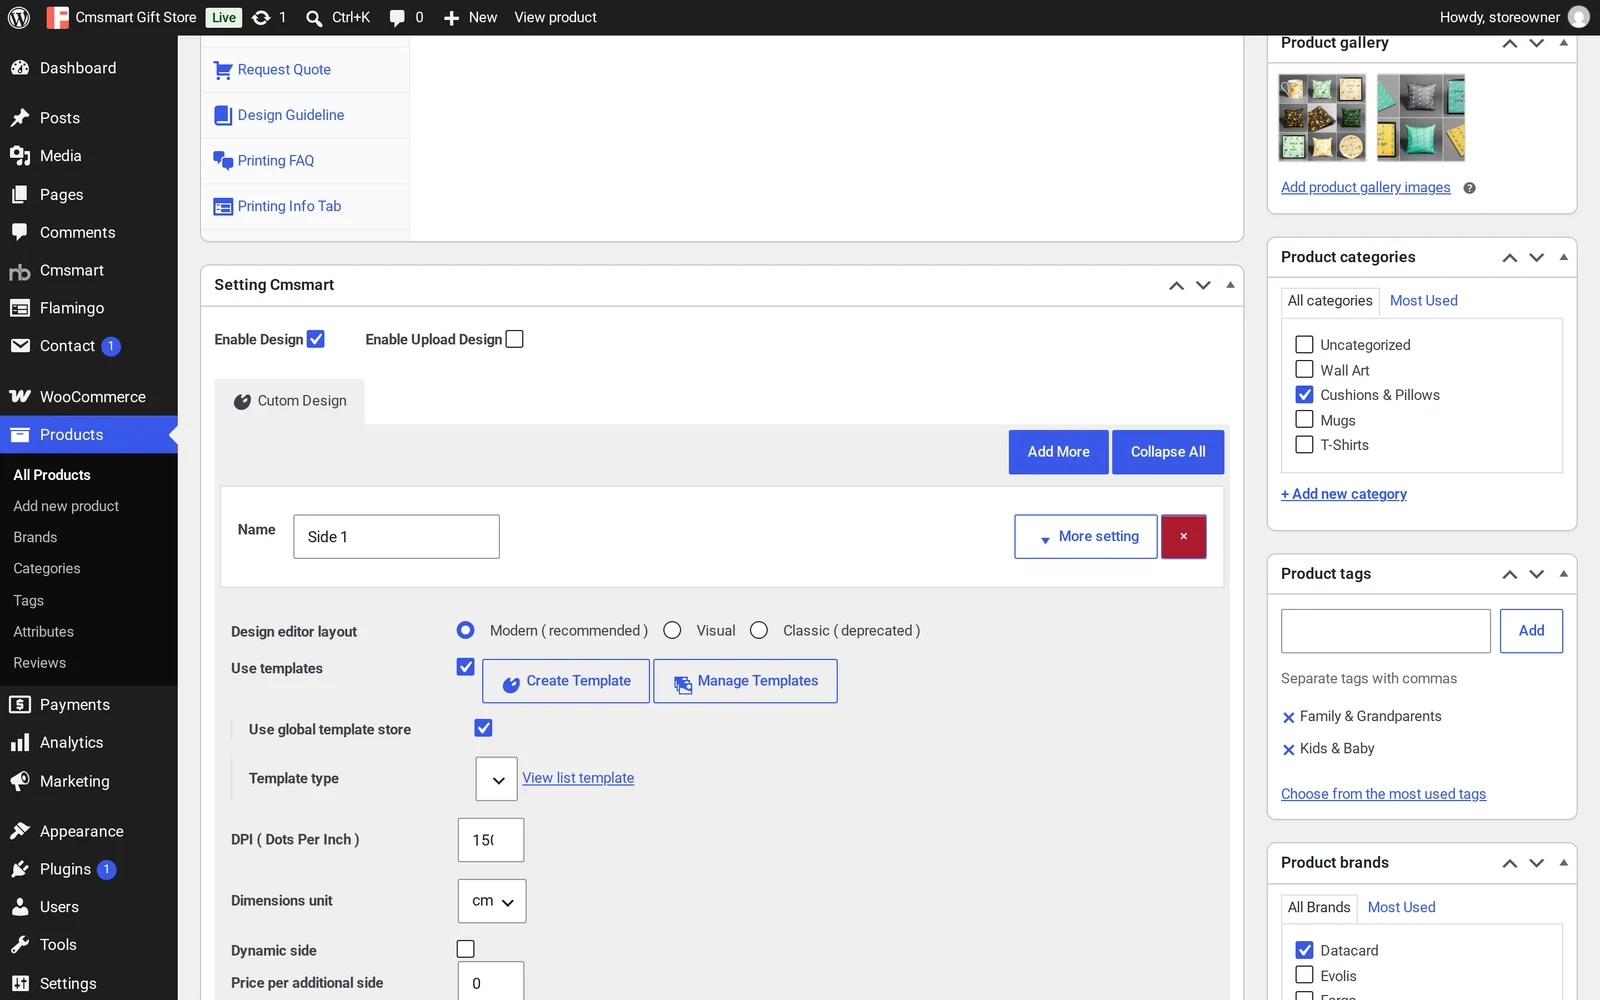Remove the Kids & Baby tag
The image size is (1600, 1000).
point(1288,749)
